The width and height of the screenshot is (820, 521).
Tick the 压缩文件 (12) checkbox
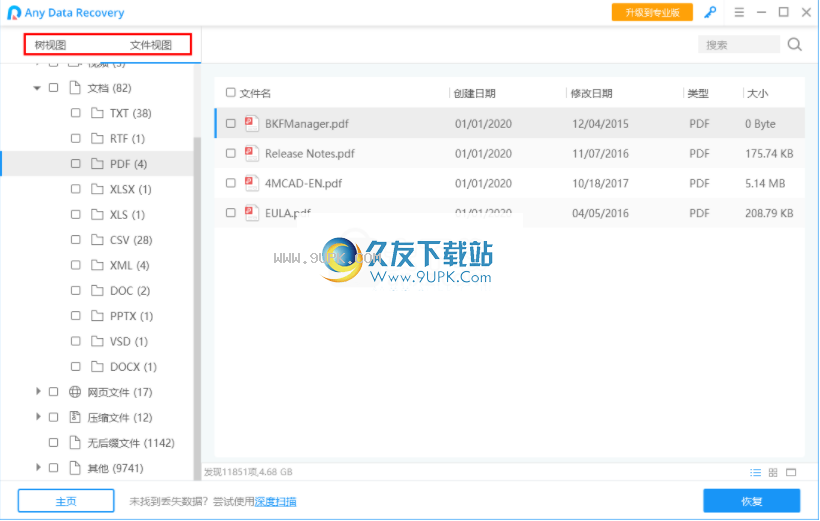pyautogui.click(x=53, y=417)
